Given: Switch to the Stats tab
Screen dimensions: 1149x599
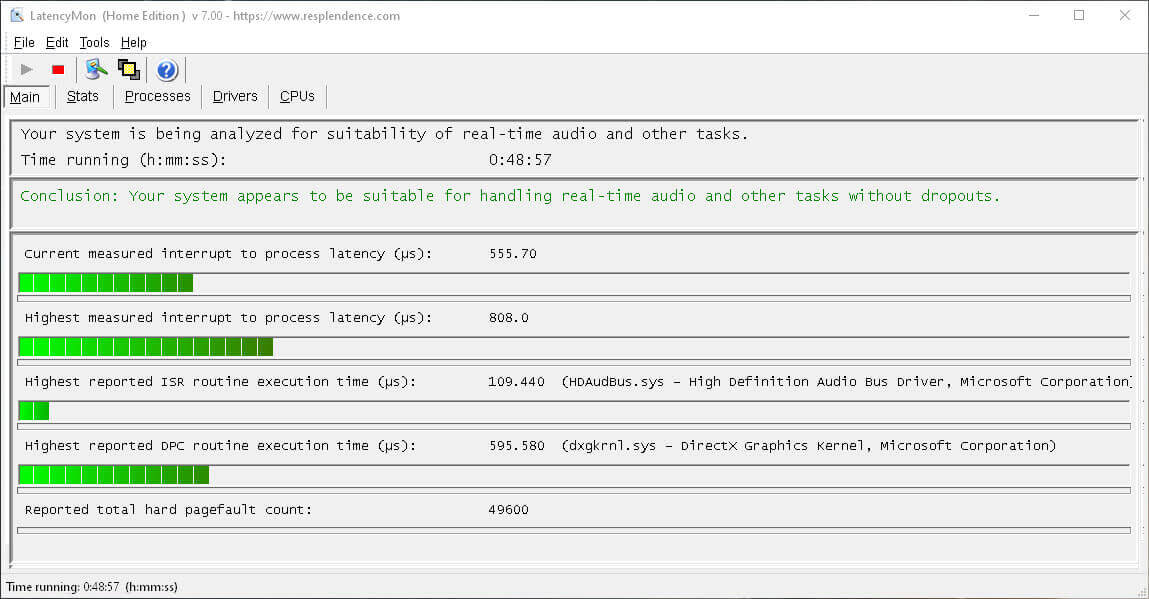Looking at the screenshot, I should (83, 96).
